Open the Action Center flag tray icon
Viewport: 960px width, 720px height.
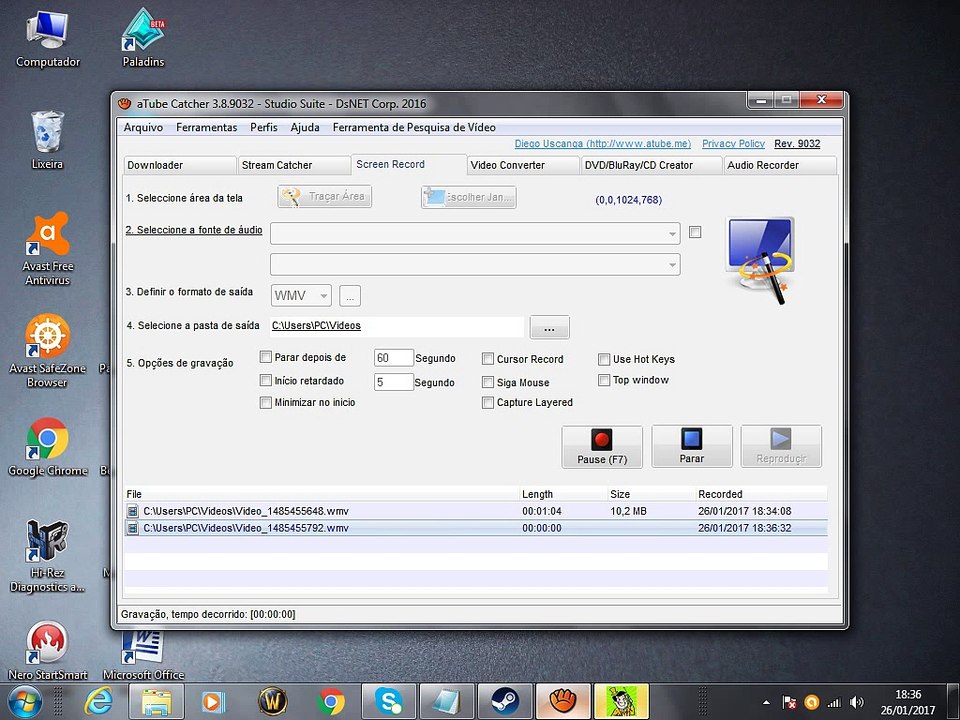click(790, 703)
